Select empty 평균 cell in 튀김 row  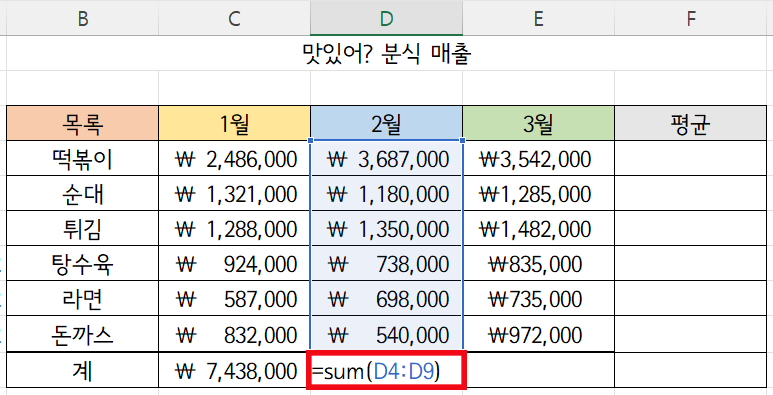click(691, 228)
